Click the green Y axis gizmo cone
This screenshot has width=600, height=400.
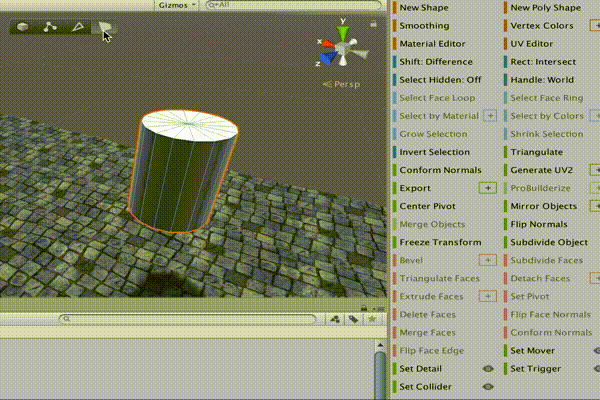click(343, 32)
